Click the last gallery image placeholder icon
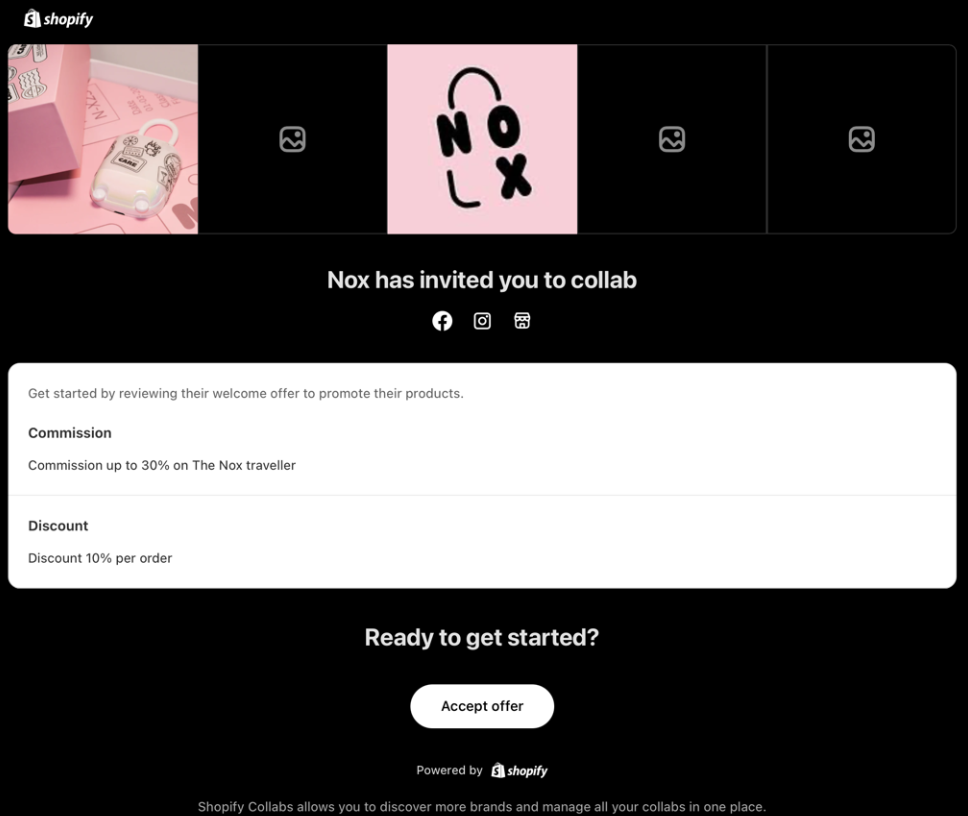This screenshot has width=968, height=816. point(862,139)
